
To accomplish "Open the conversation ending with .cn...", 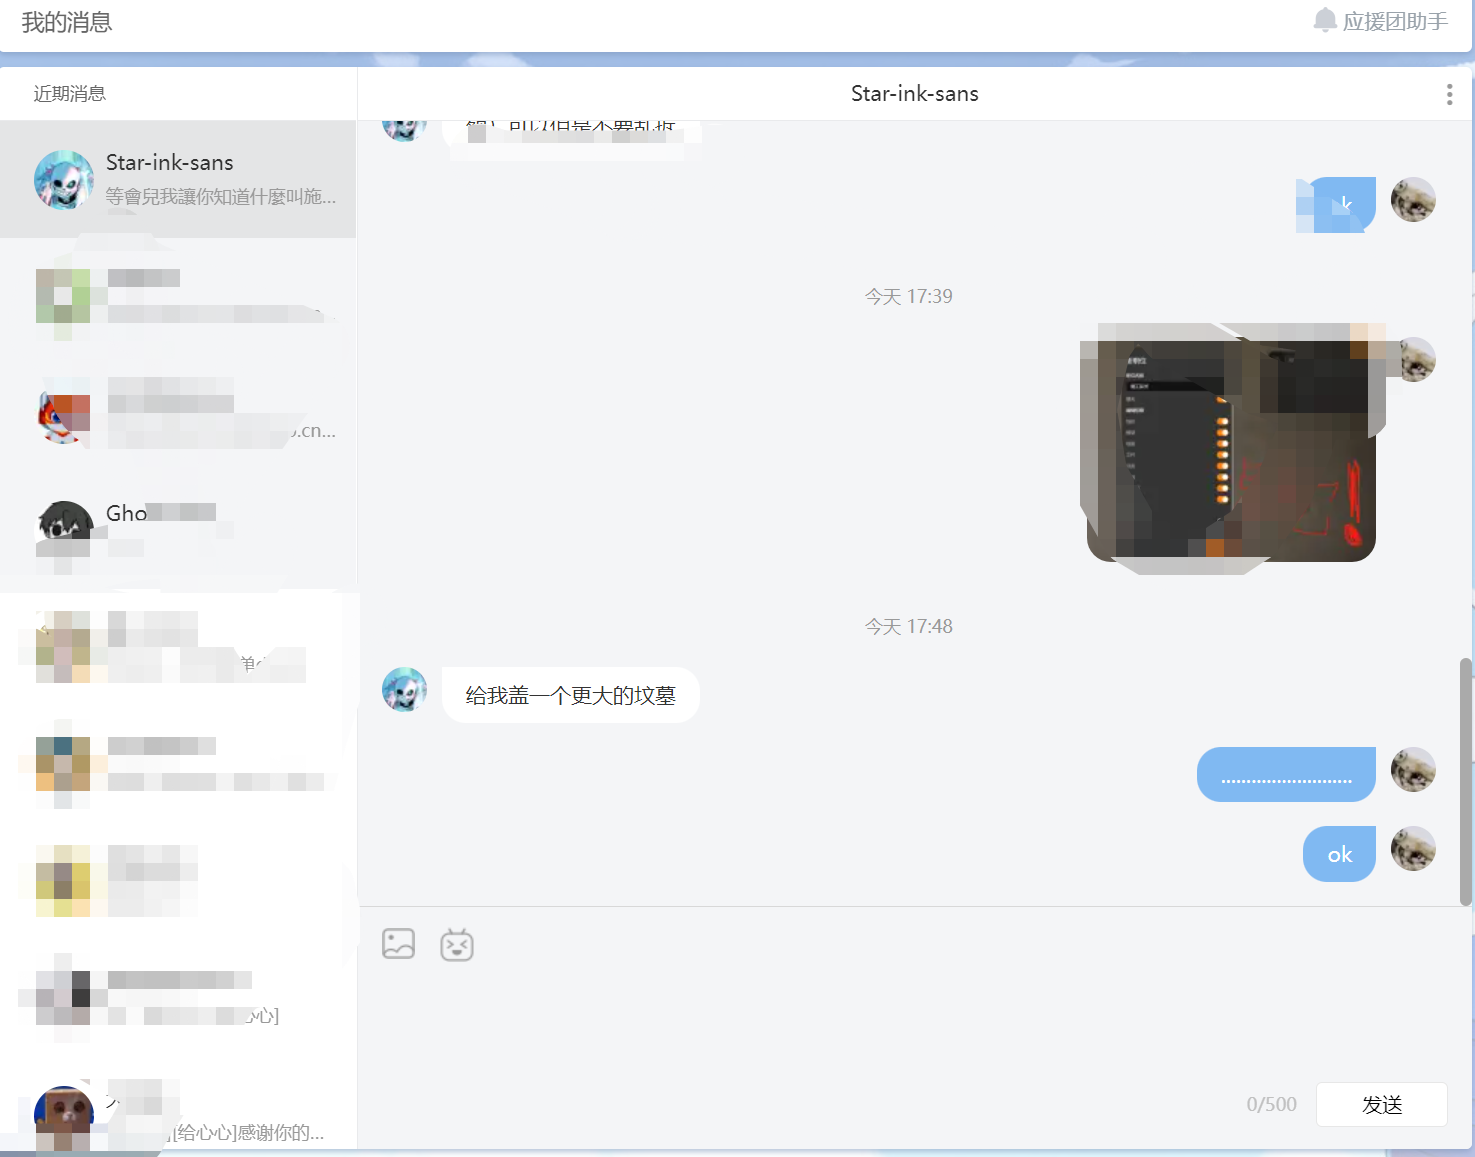I will [178, 412].
